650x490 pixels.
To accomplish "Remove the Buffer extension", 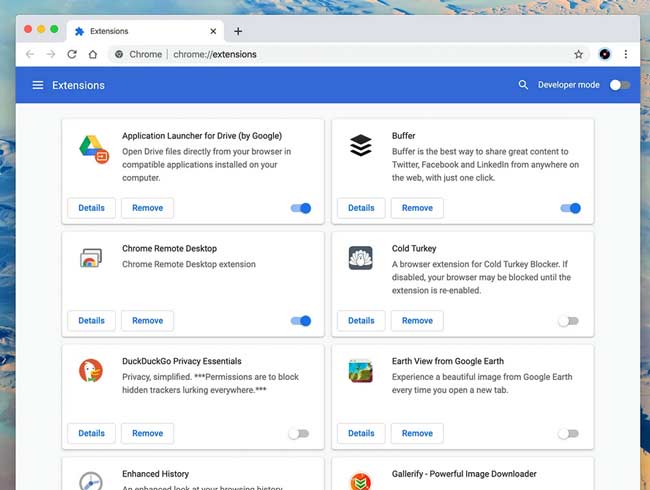I will tap(417, 208).
